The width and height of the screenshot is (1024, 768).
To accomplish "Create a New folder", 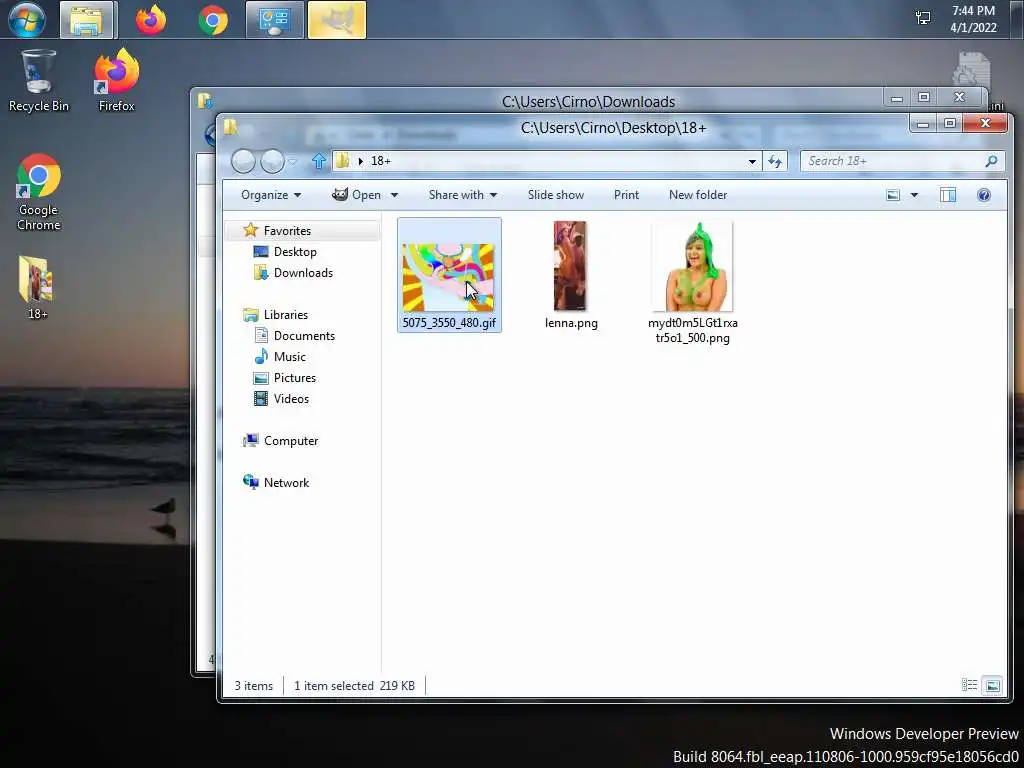I will [697, 195].
